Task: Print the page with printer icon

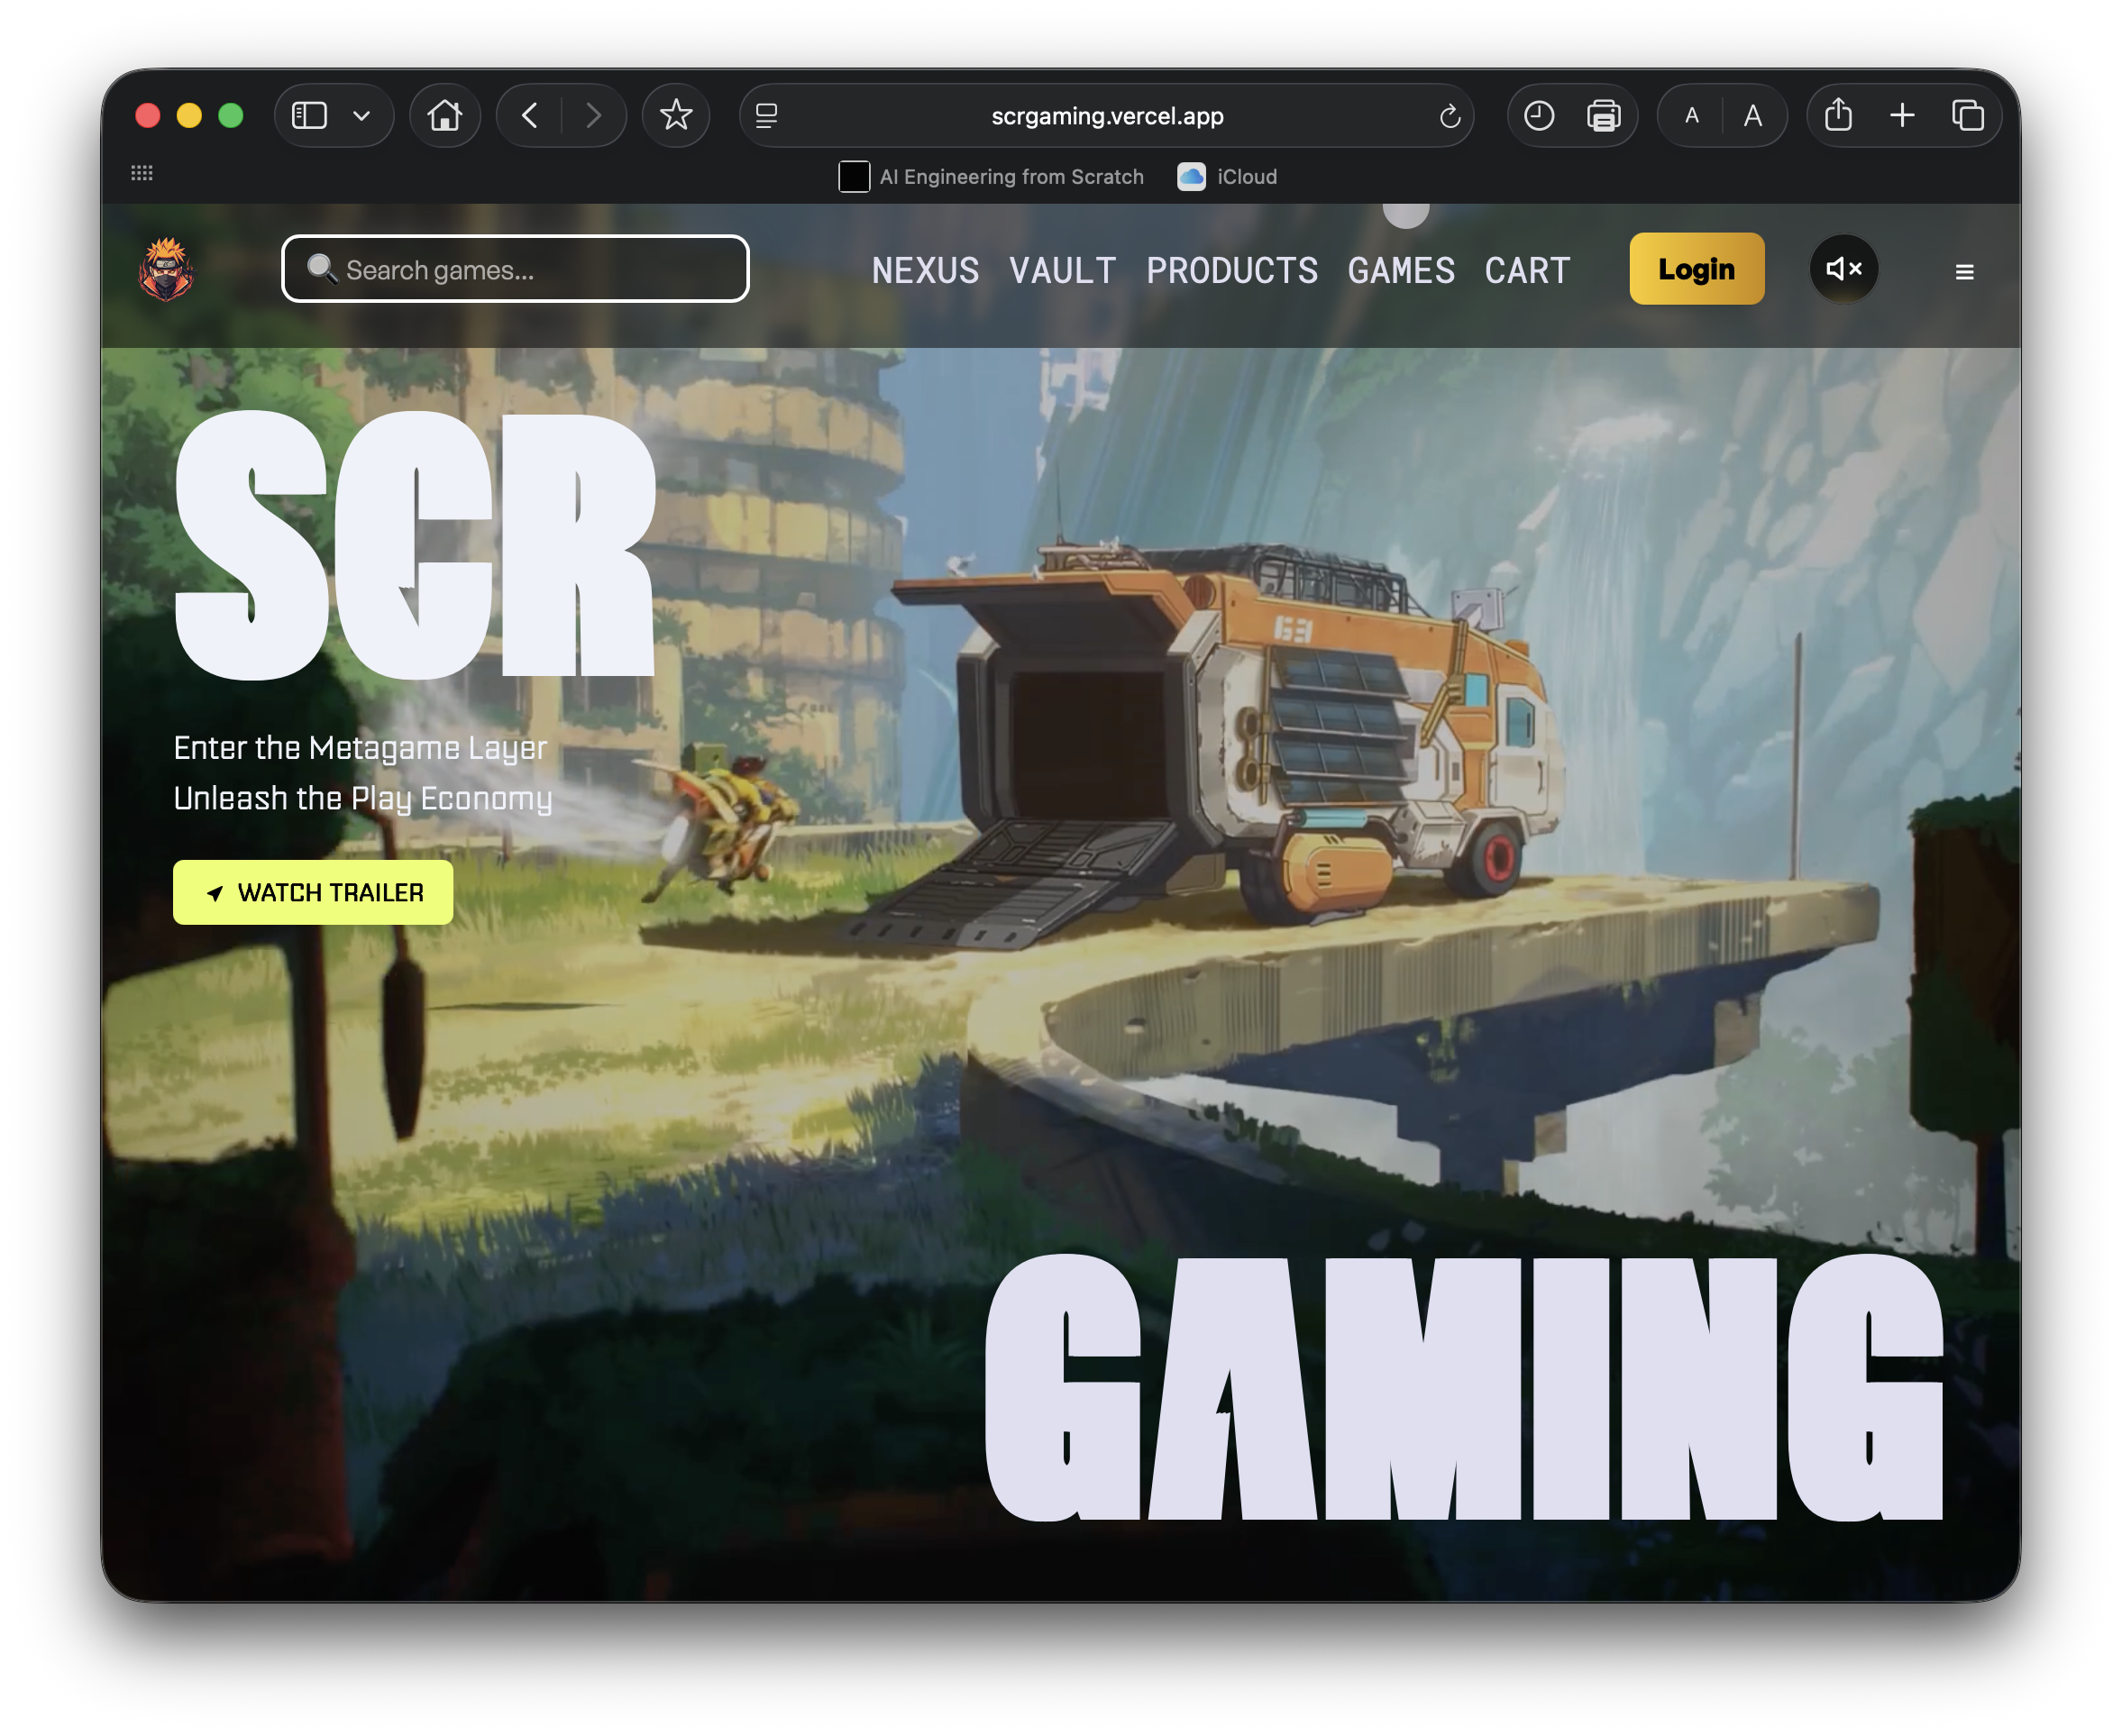Action: 1604,116
